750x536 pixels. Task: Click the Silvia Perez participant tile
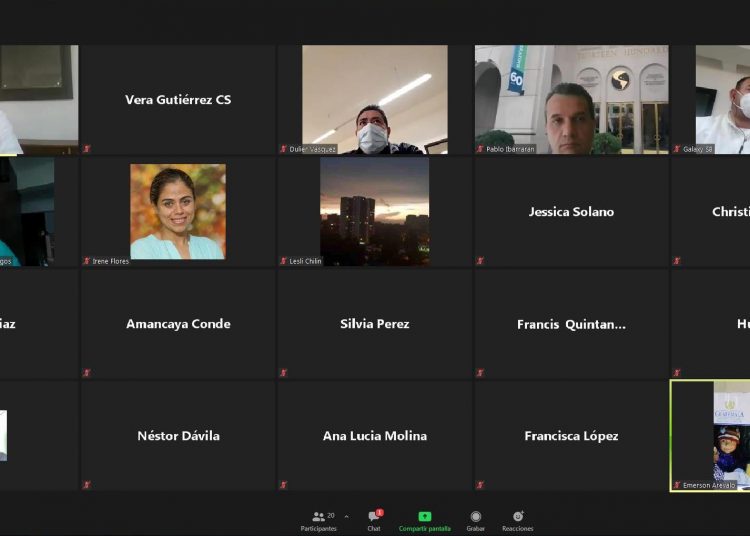coord(374,323)
